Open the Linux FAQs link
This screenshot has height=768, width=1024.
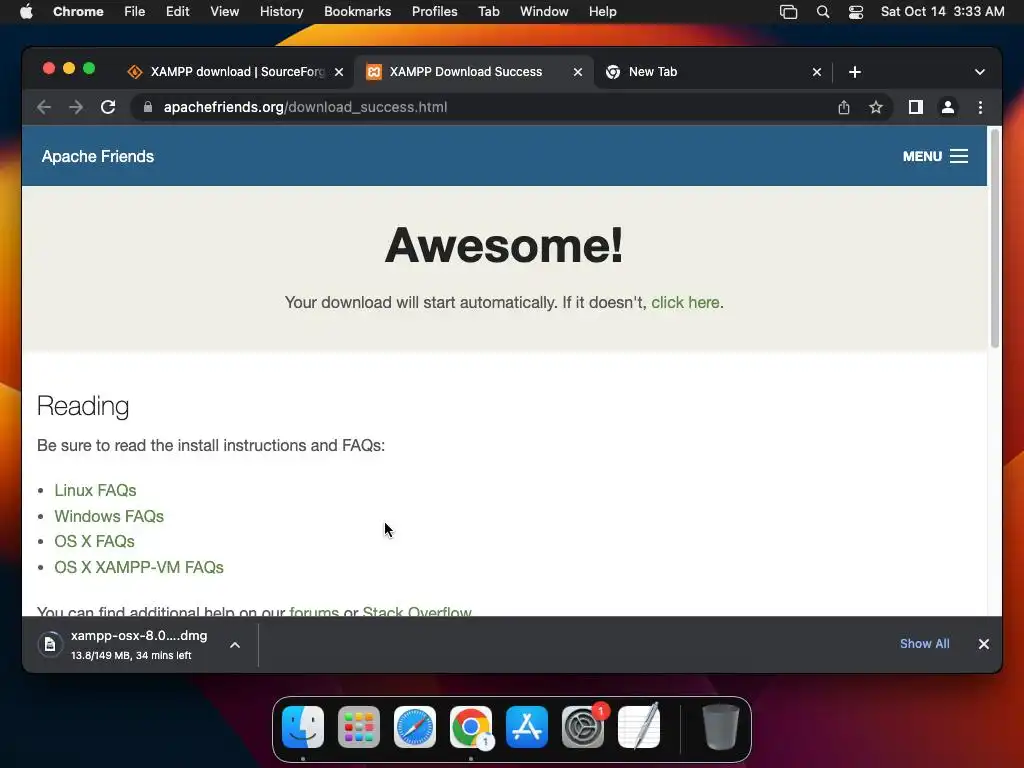95,490
